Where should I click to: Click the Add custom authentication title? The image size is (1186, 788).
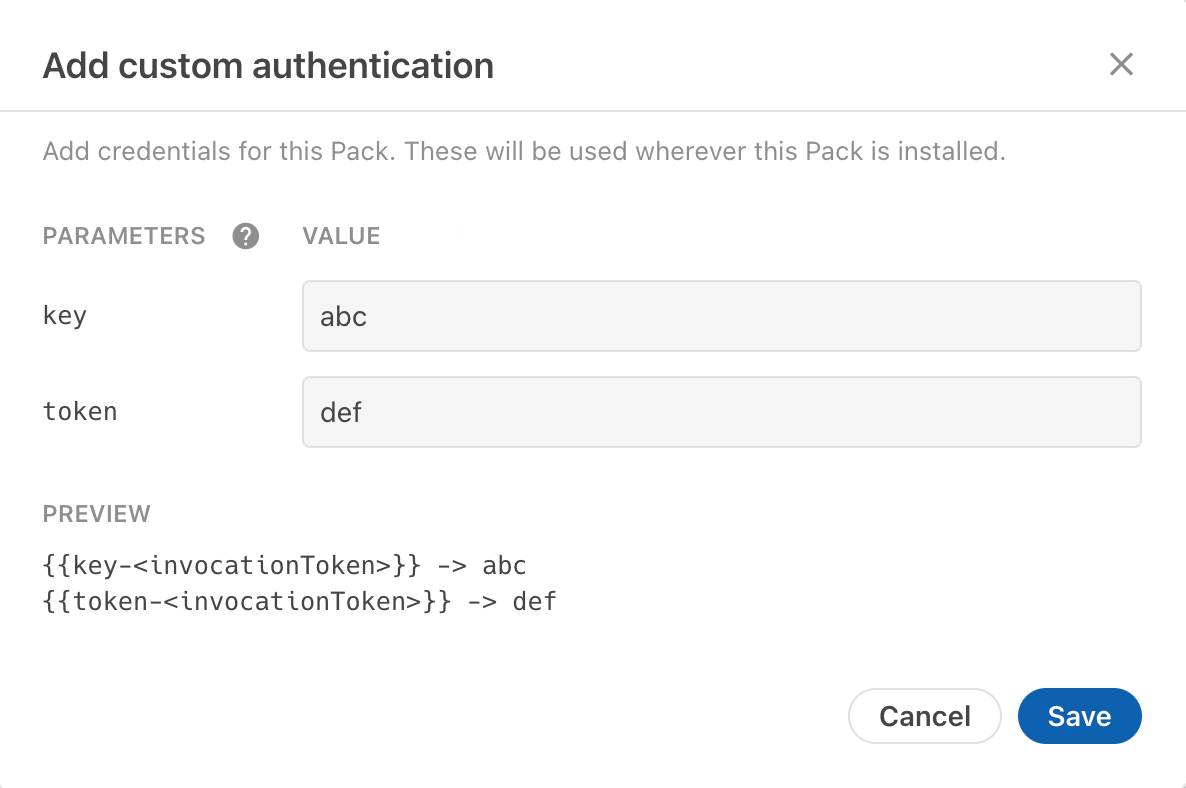coord(268,65)
